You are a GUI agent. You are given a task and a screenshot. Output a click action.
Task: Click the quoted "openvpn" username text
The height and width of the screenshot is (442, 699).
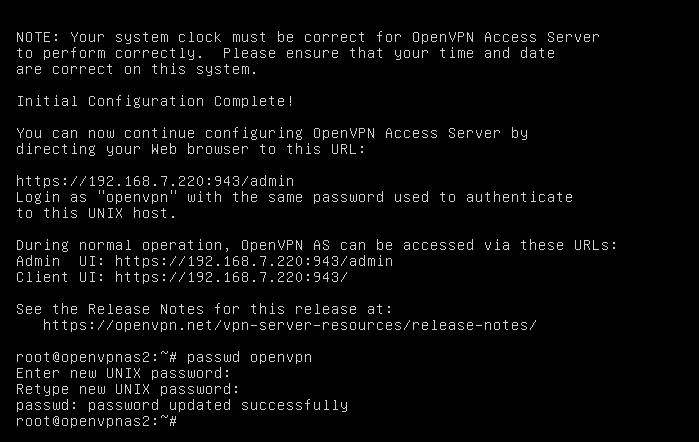pyautogui.click(x=137, y=197)
